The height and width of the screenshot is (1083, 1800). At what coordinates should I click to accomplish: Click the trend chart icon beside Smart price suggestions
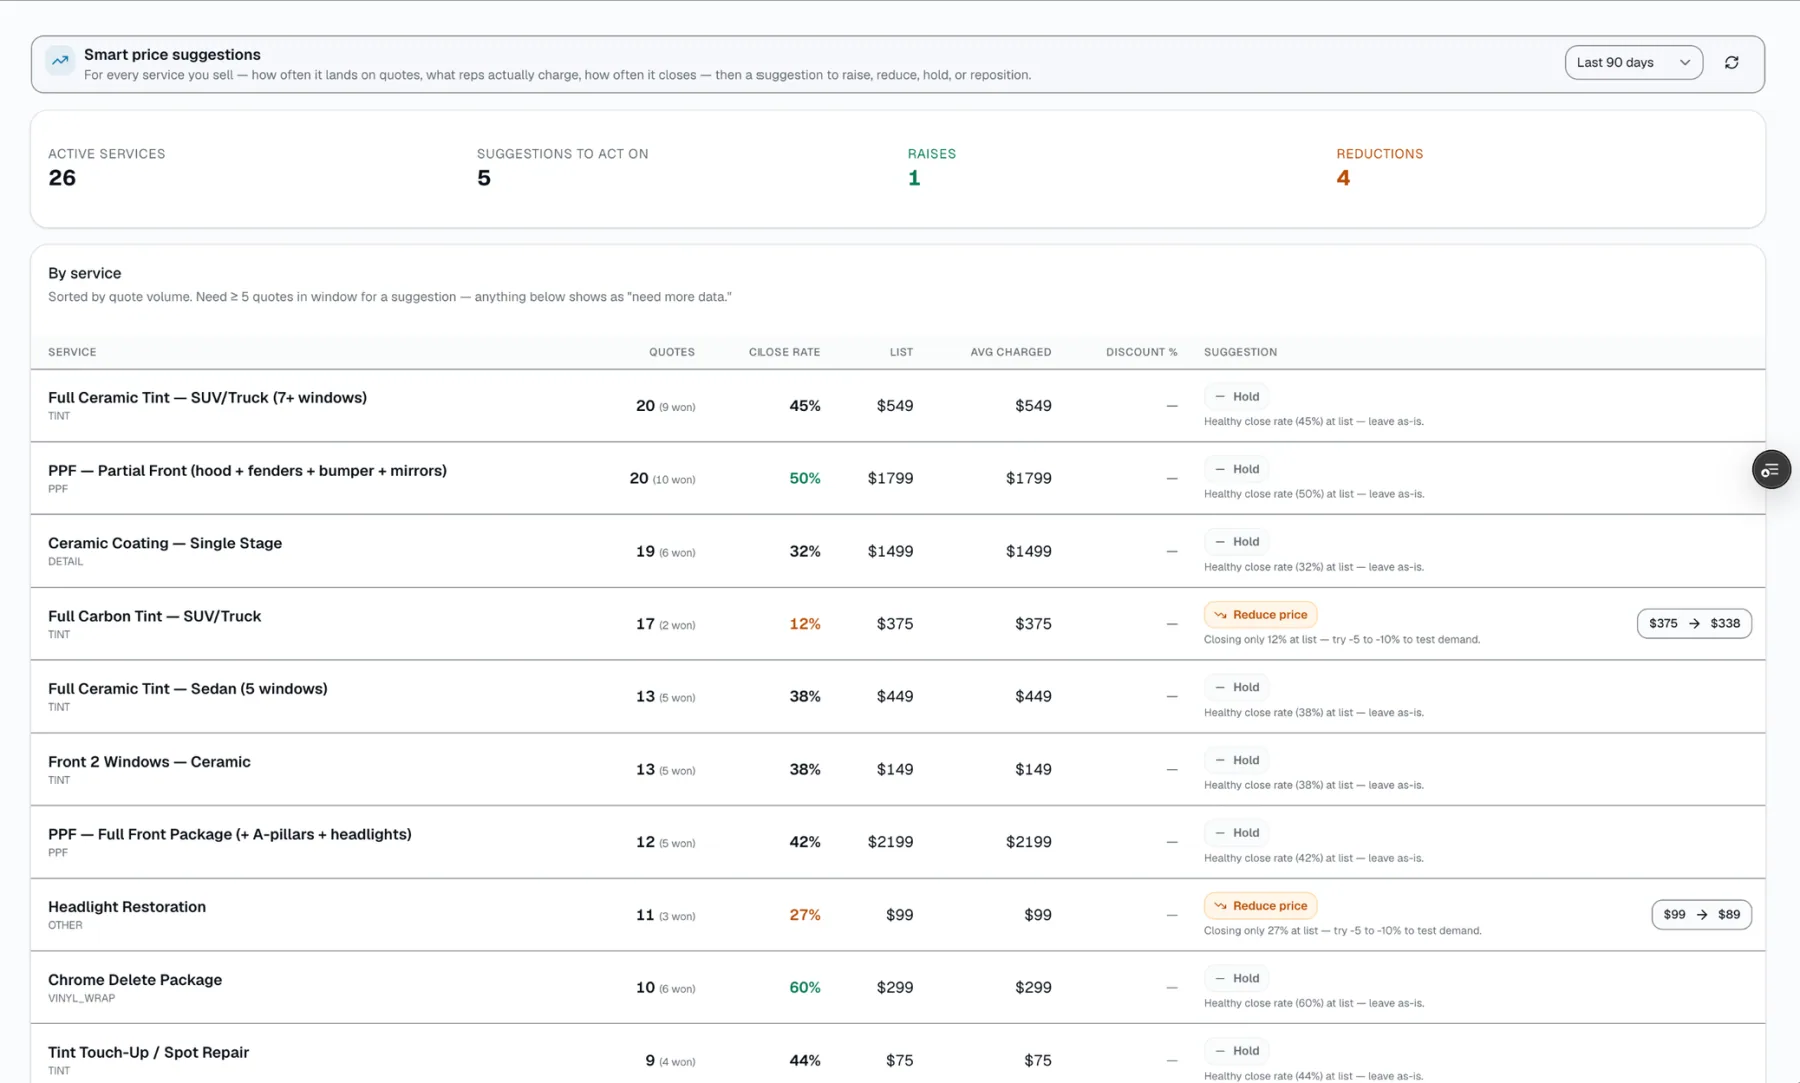(x=60, y=61)
